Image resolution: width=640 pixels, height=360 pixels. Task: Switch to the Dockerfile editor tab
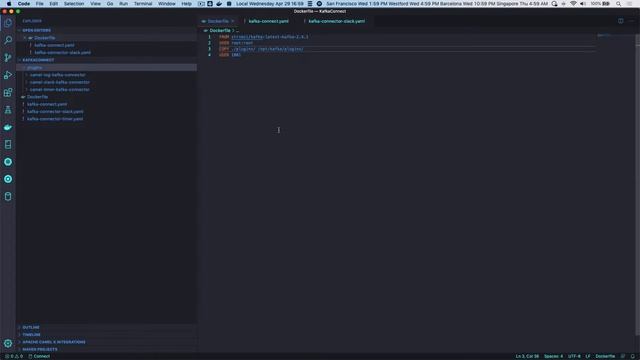point(218,21)
